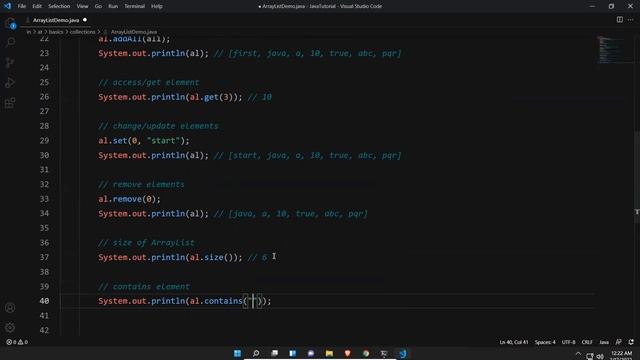Open the volume icon in system tray
The width and height of the screenshot is (640, 360).
tap(600, 356)
